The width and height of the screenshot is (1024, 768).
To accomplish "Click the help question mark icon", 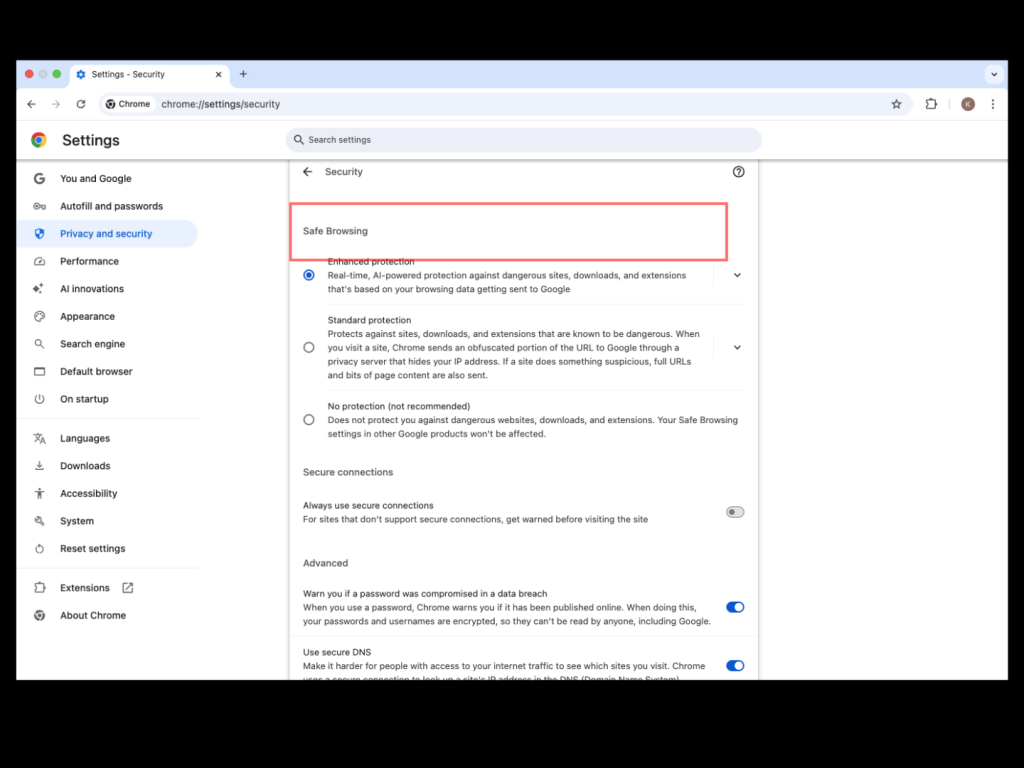I will 738,172.
